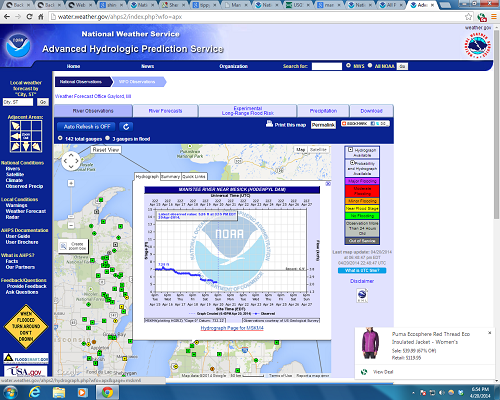Go to the west adjacent area arrow
This screenshot has height=400, width=500.
point(15,136)
